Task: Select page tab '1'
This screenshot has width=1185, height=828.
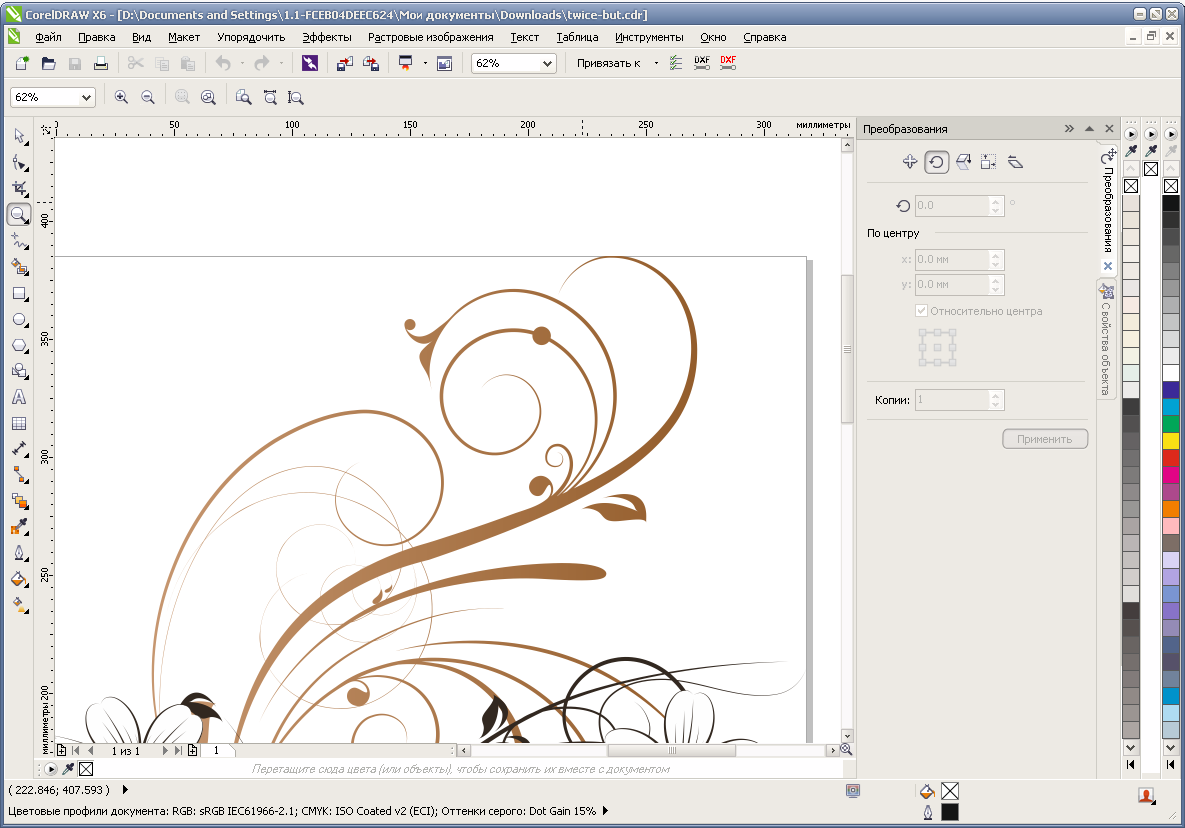Action: pos(216,750)
